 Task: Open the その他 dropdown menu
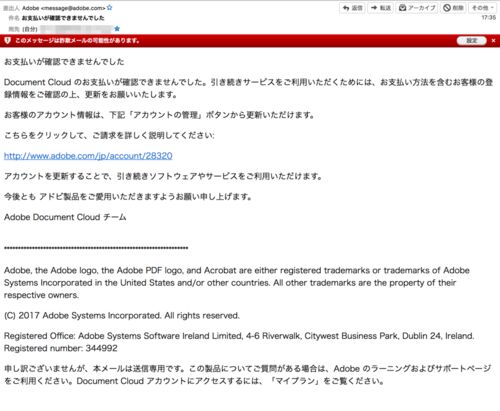(483, 8)
